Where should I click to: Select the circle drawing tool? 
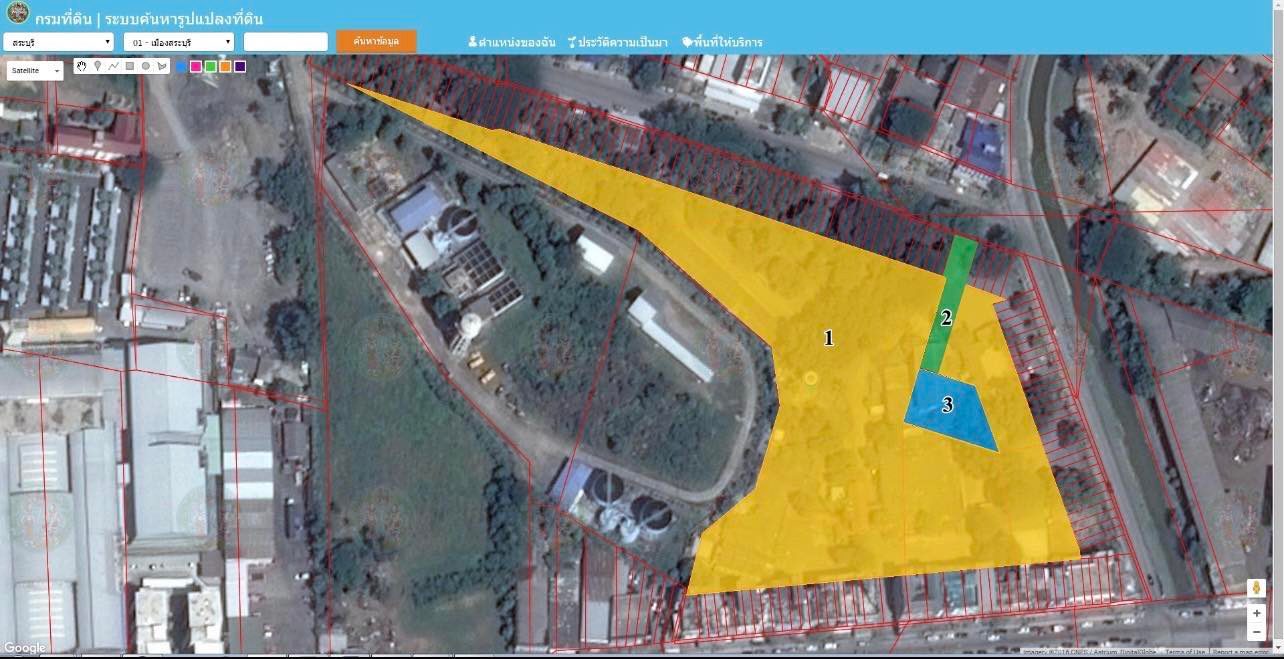point(146,66)
